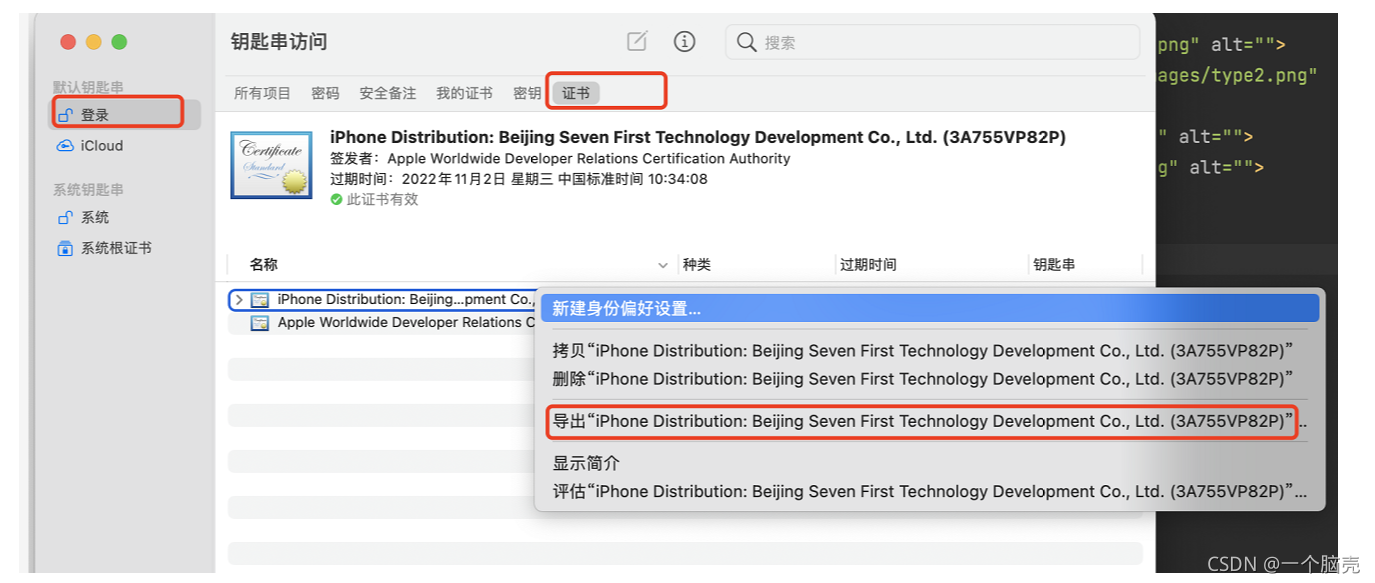Select 系统根证书 keychain in sidebar
The height and width of the screenshot is (583, 1375).
[x=125, y=248]
